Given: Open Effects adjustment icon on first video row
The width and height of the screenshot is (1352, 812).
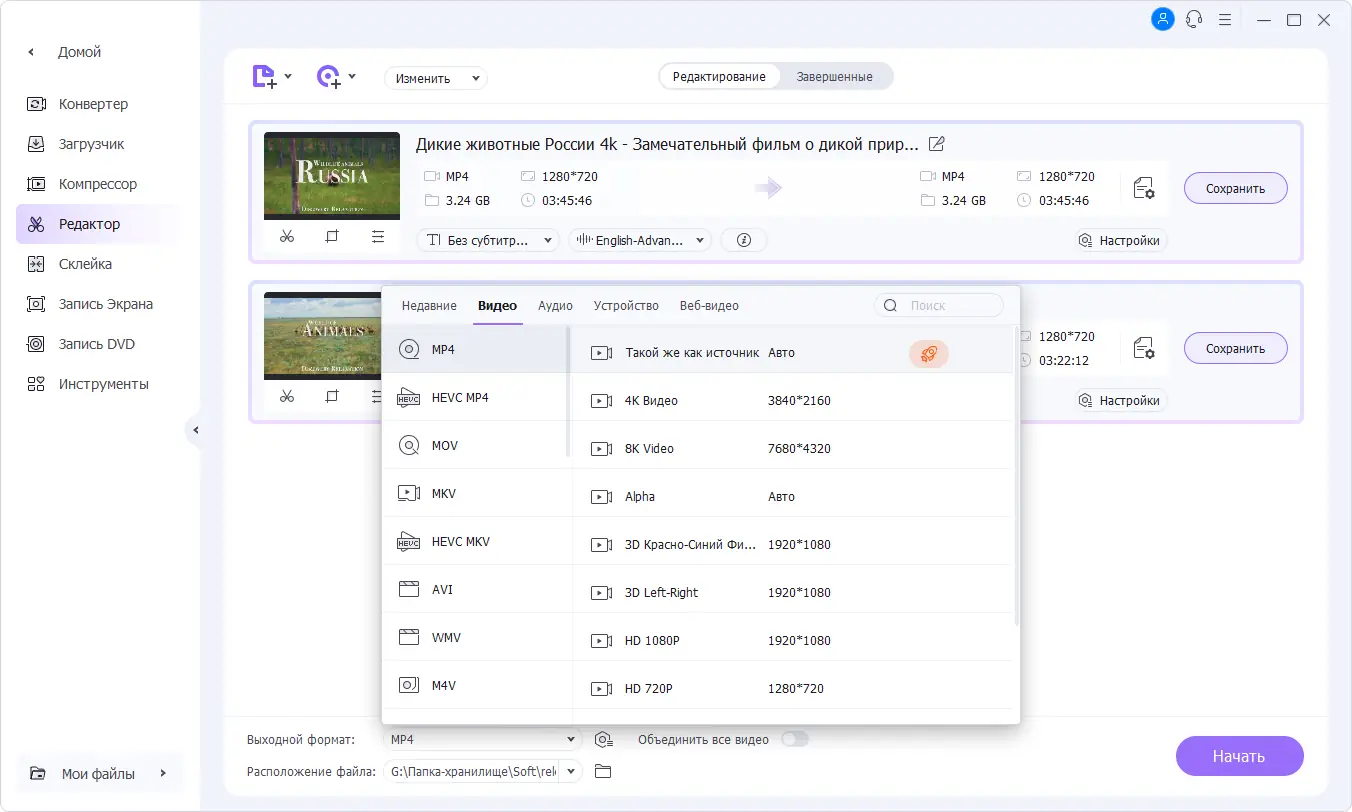Looking at the screenshot, I should pos(377,236).
